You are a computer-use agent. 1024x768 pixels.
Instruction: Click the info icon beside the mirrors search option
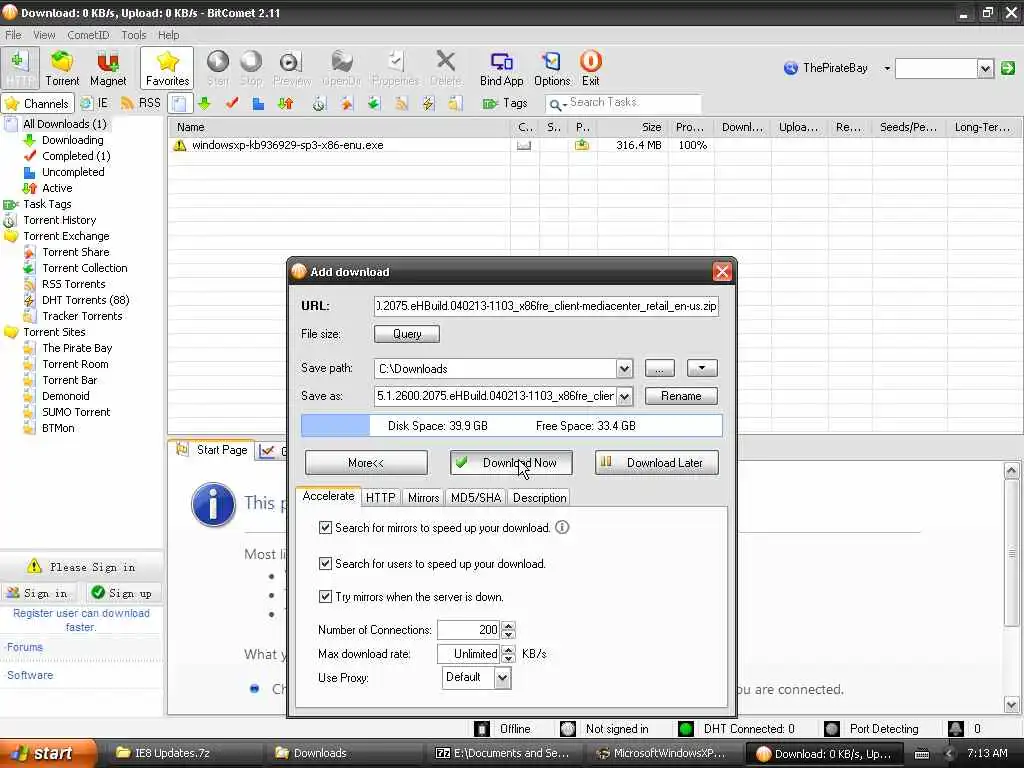562,527
